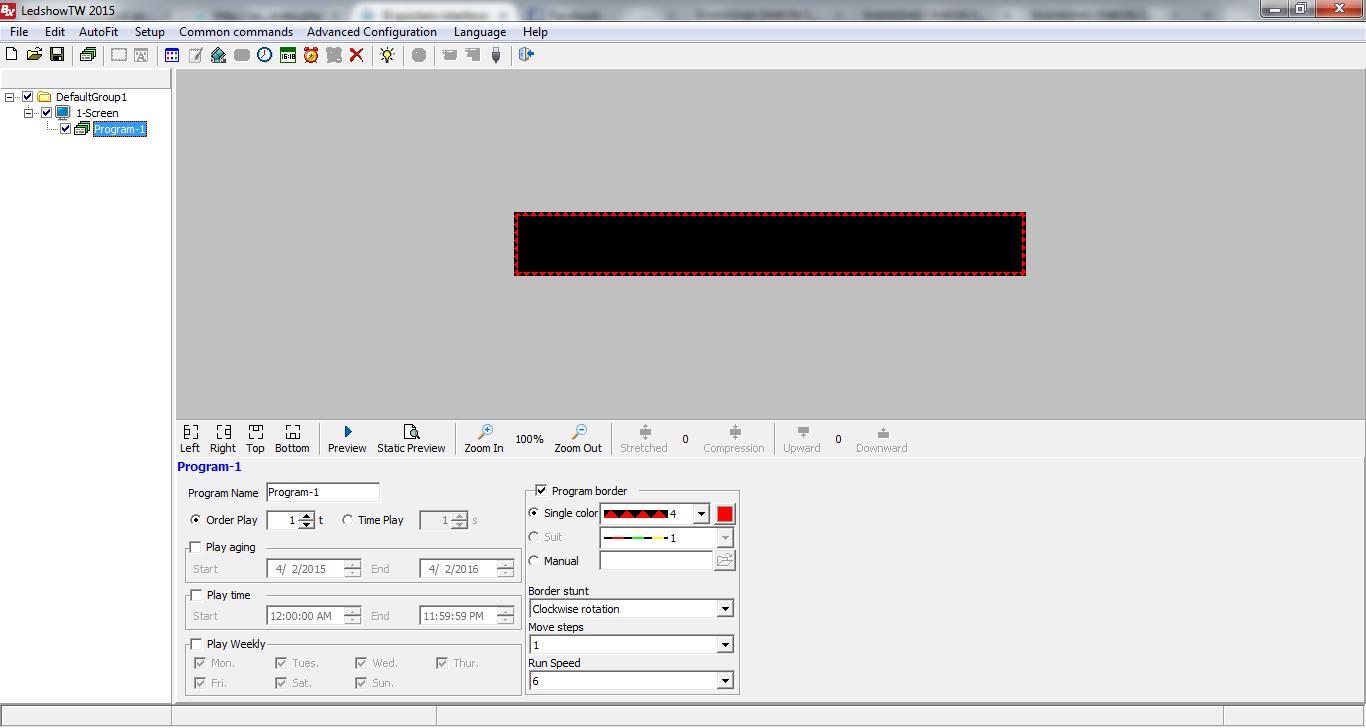Open the Language menu
Screen dimensions: 1366x728
click(x=480, y=32)
